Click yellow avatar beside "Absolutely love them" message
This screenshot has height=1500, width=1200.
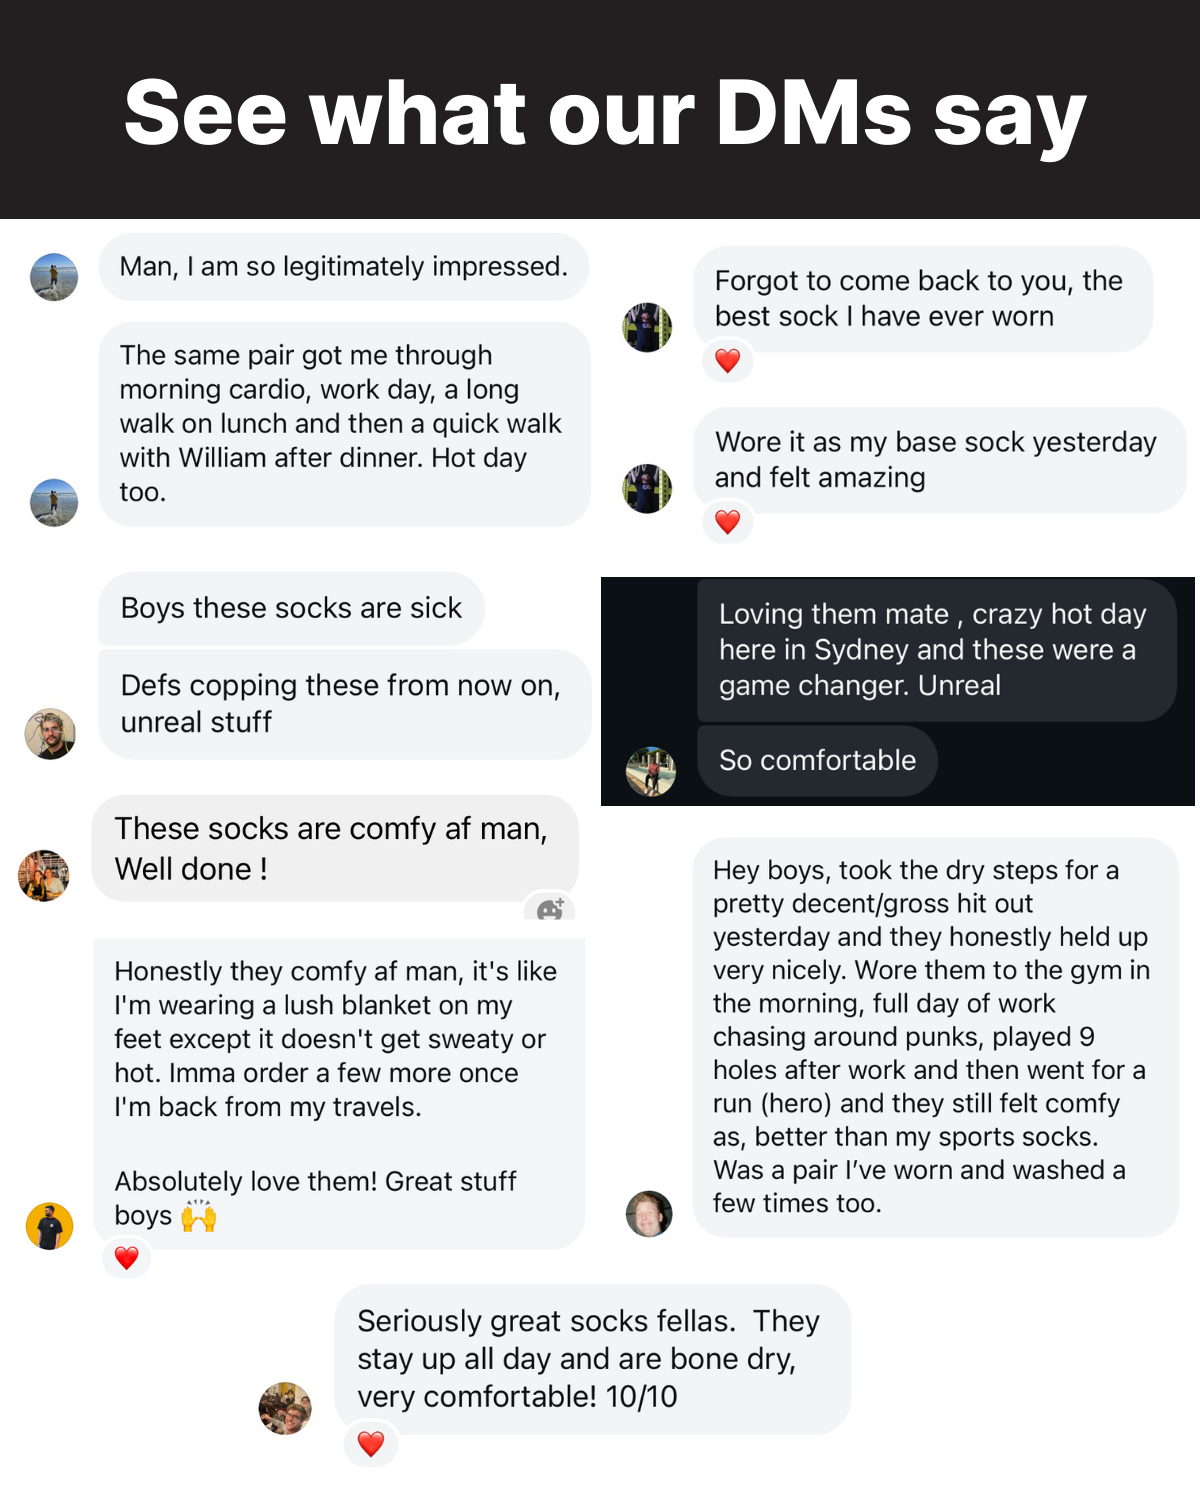pos(50,1226)
